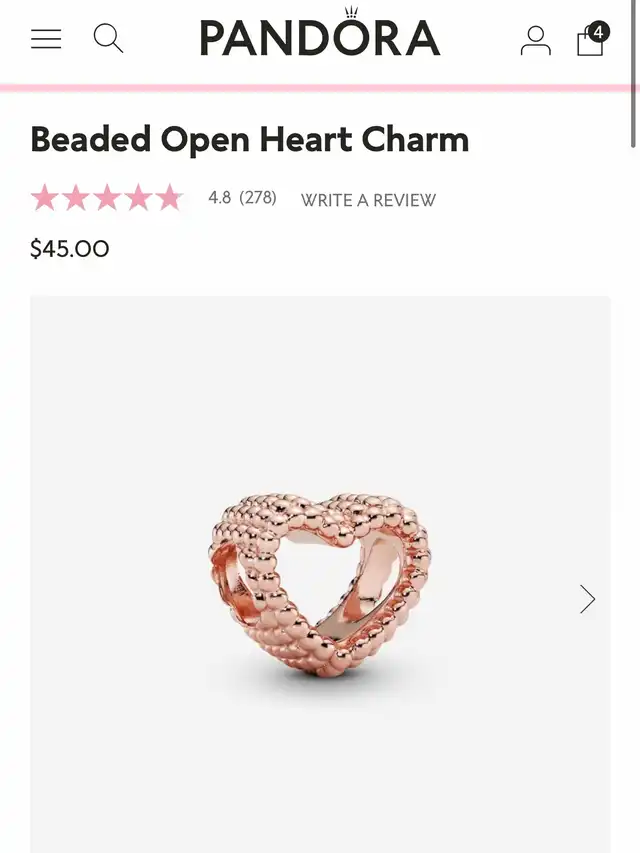The image size is (640, 853).
Task: Click the second pink rating star
Action: coord(76,197)
